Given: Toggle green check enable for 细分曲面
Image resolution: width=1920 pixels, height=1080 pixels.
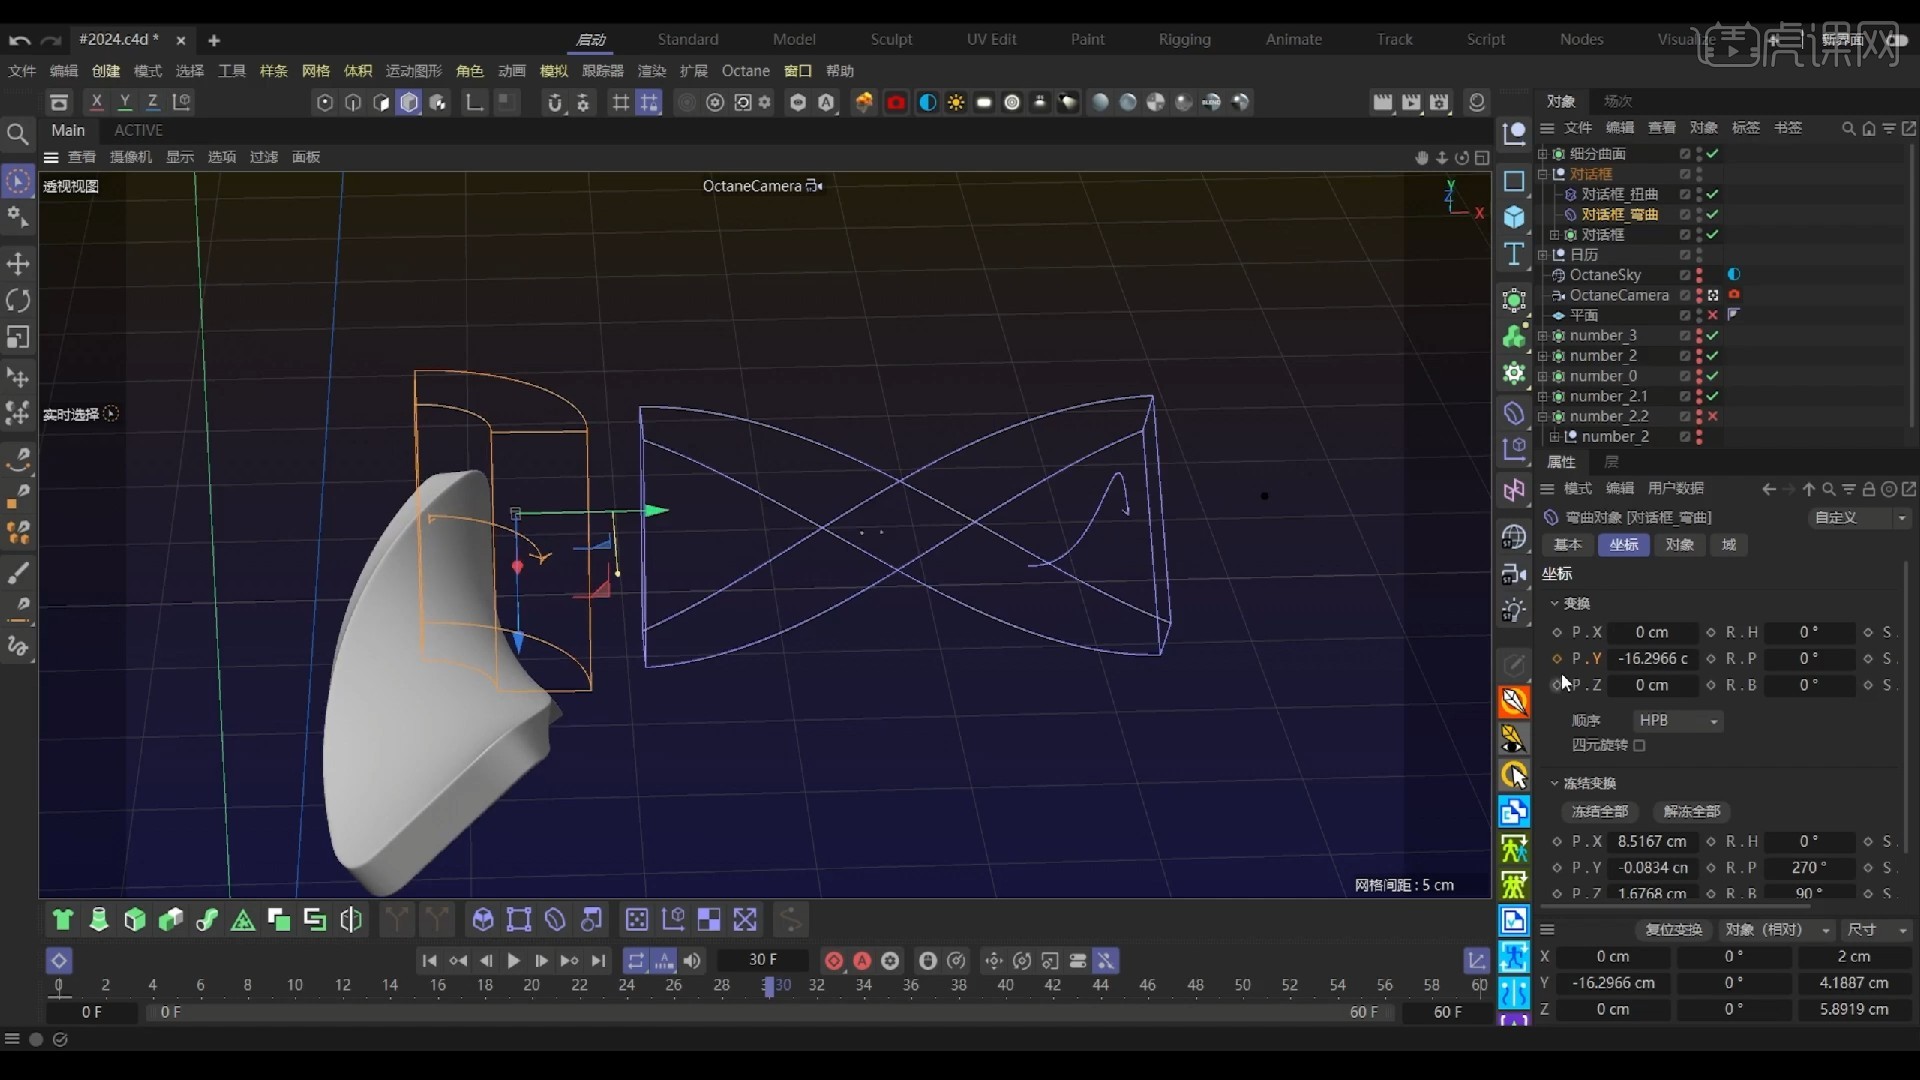Looking at the screenshot, I should [1713, 154].
